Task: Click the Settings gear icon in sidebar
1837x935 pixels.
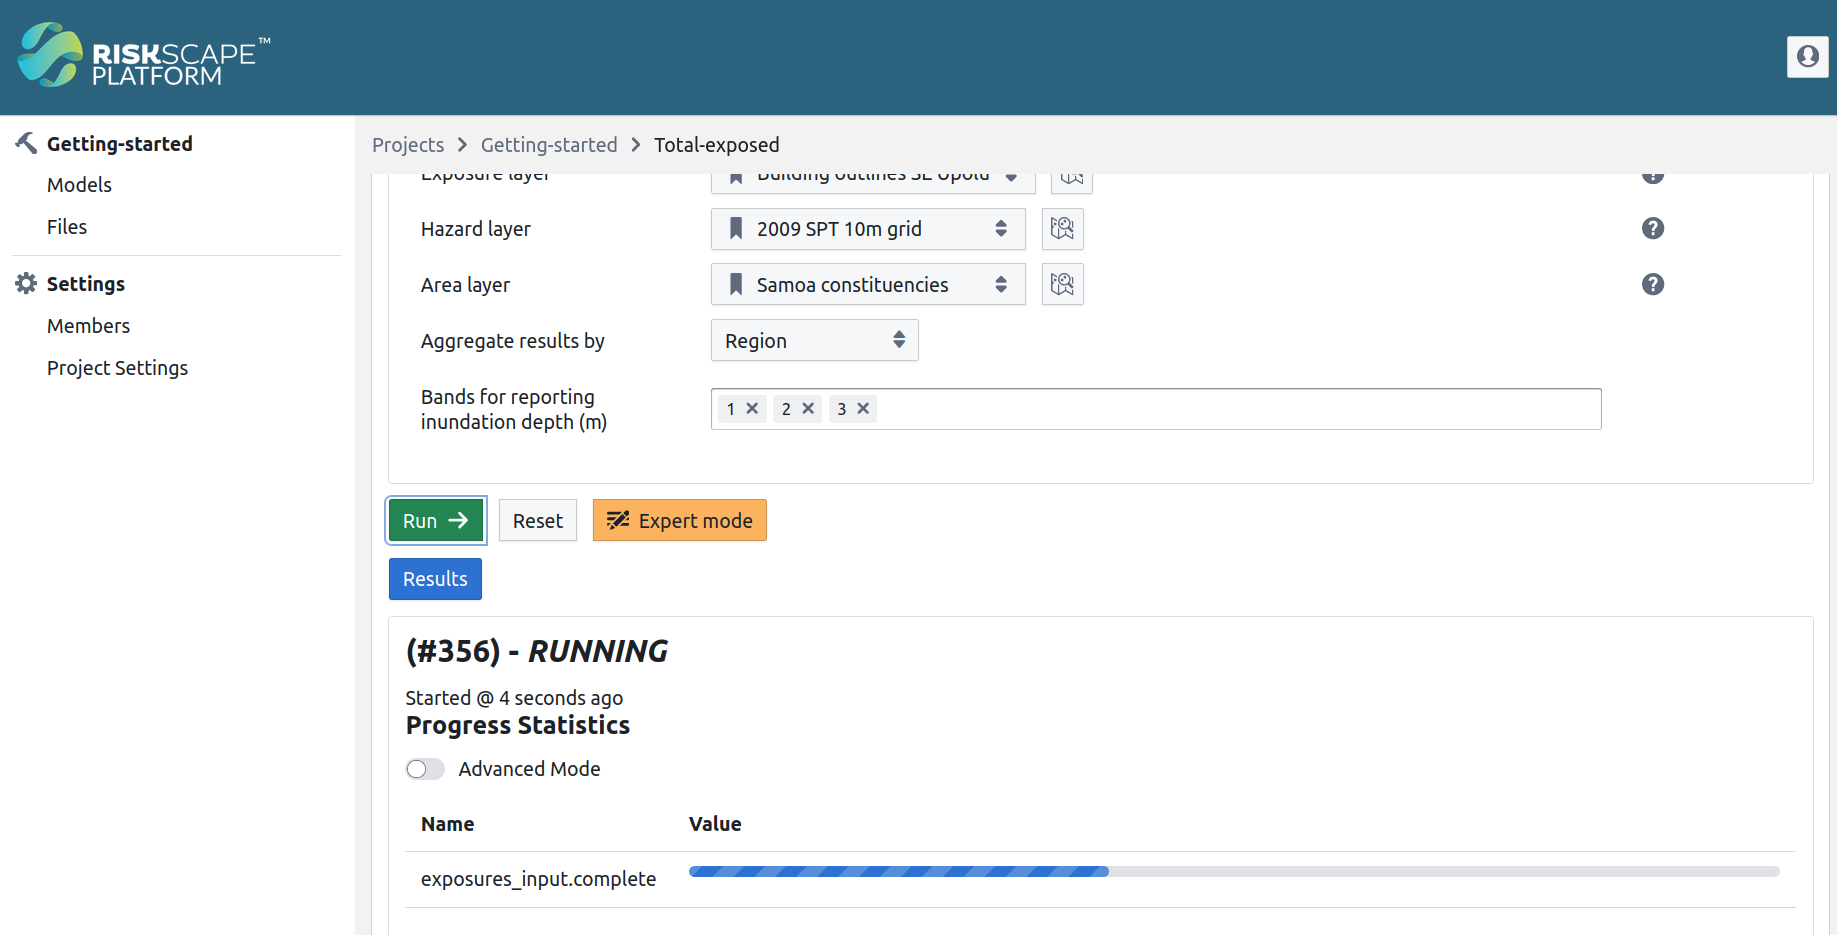Action: 26,283
